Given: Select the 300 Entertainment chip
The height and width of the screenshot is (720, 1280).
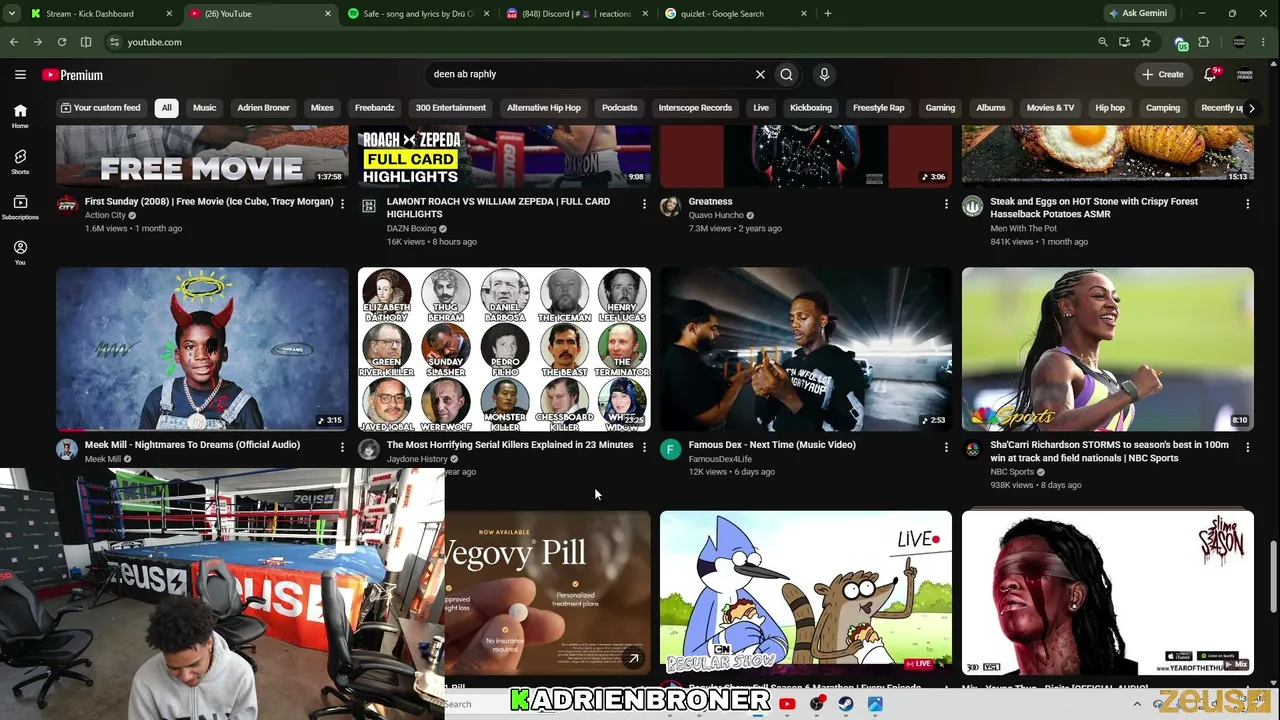Looking at the screenshot, I should coord(451,108).
